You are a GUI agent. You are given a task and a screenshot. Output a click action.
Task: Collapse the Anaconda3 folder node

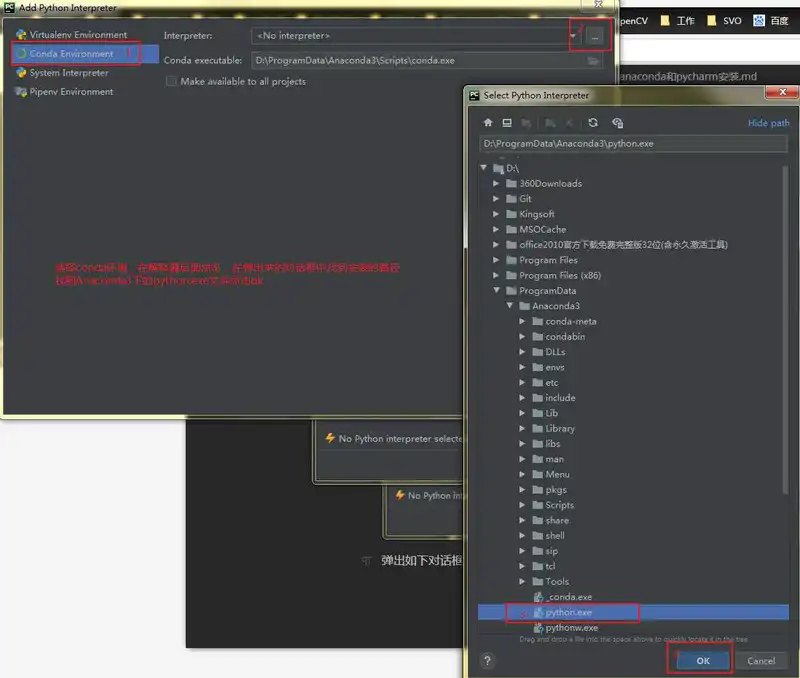pyautogui.click(x=510, y=306)
